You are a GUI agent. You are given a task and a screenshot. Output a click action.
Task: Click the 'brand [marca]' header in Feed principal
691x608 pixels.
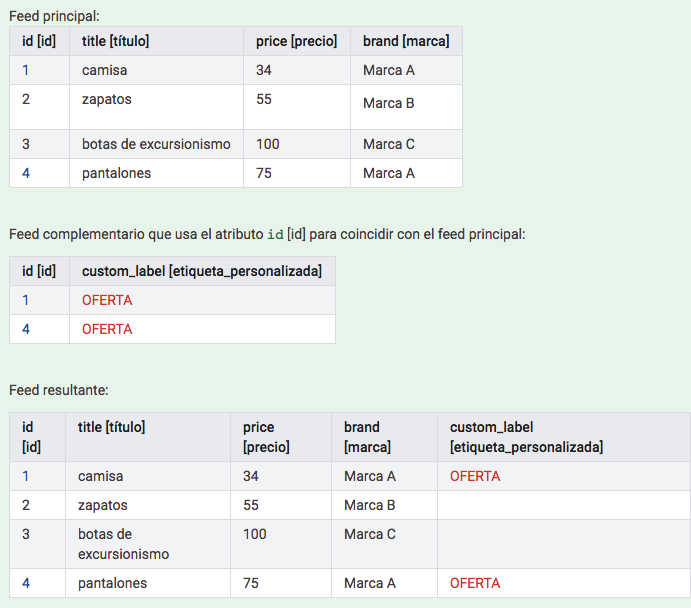pyautogui.click(x=406, y=41)
